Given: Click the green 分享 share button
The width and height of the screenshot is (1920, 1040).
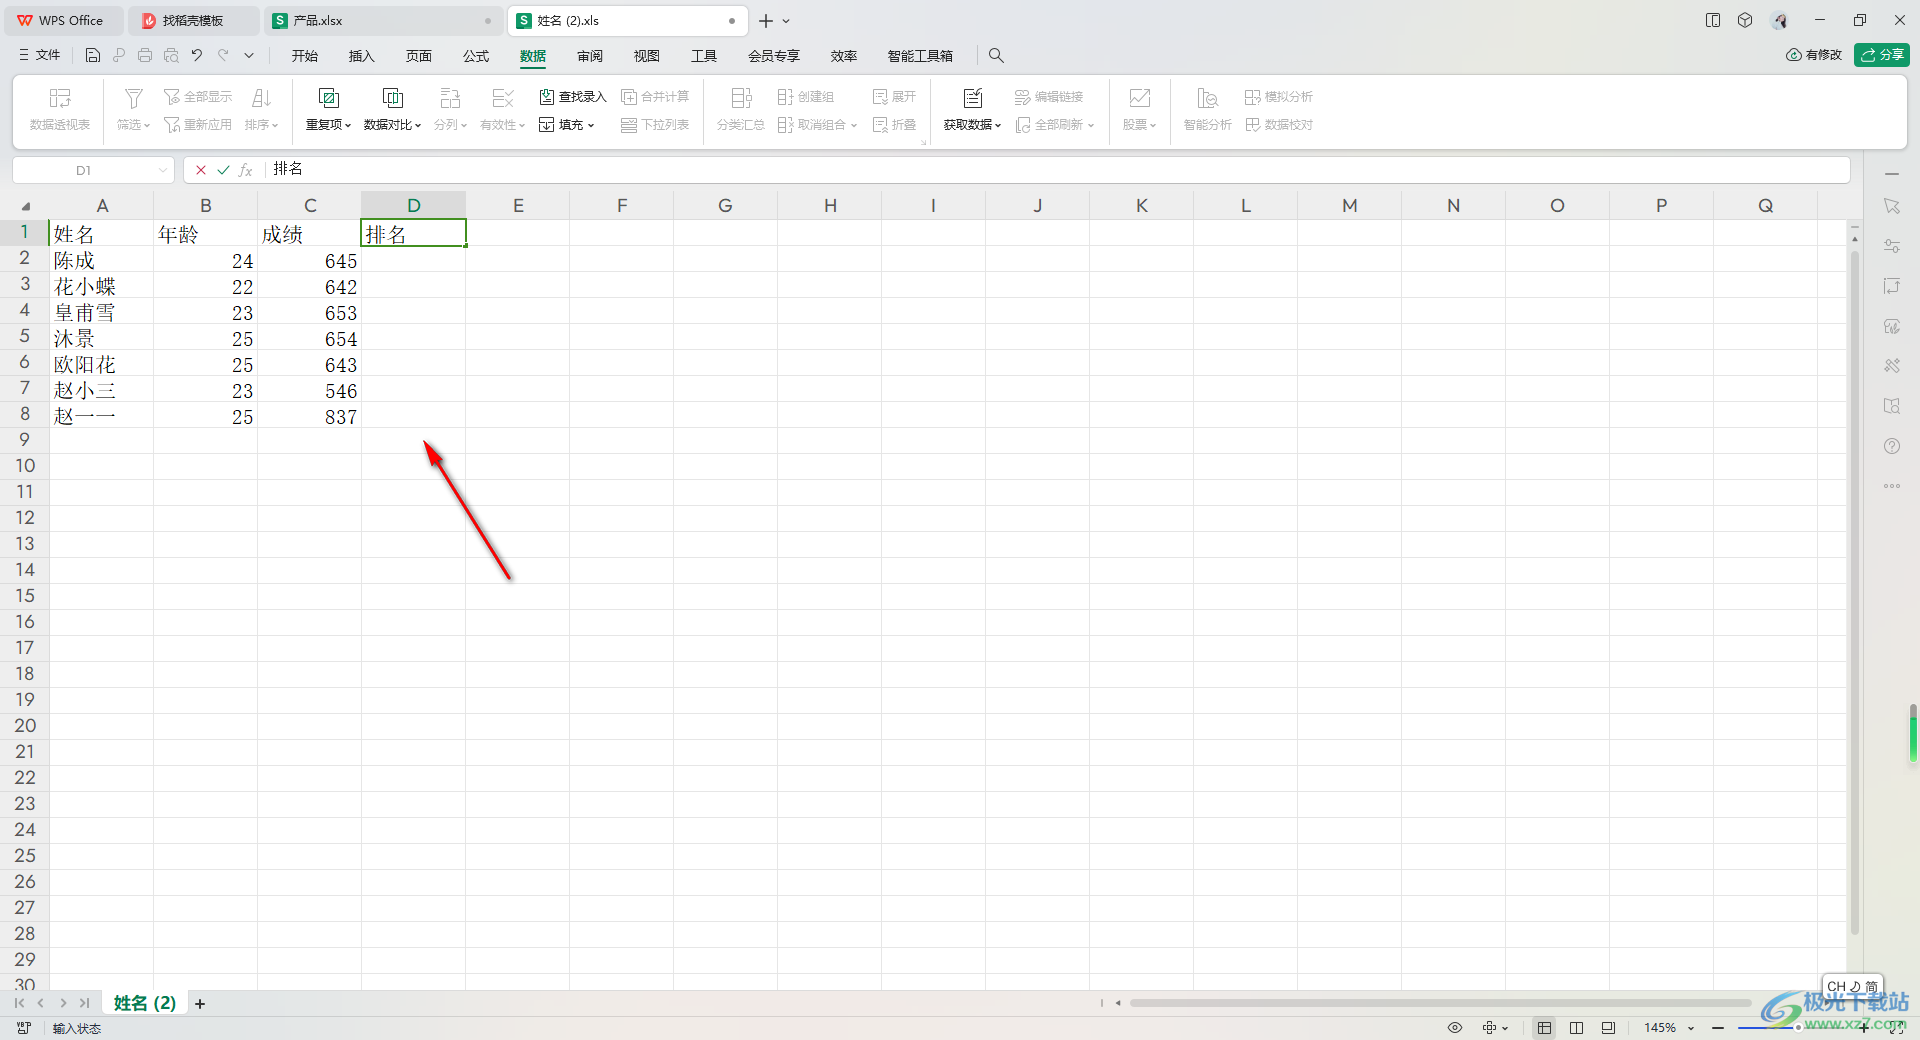Looking at the screenshot, I should (1882, 55).
